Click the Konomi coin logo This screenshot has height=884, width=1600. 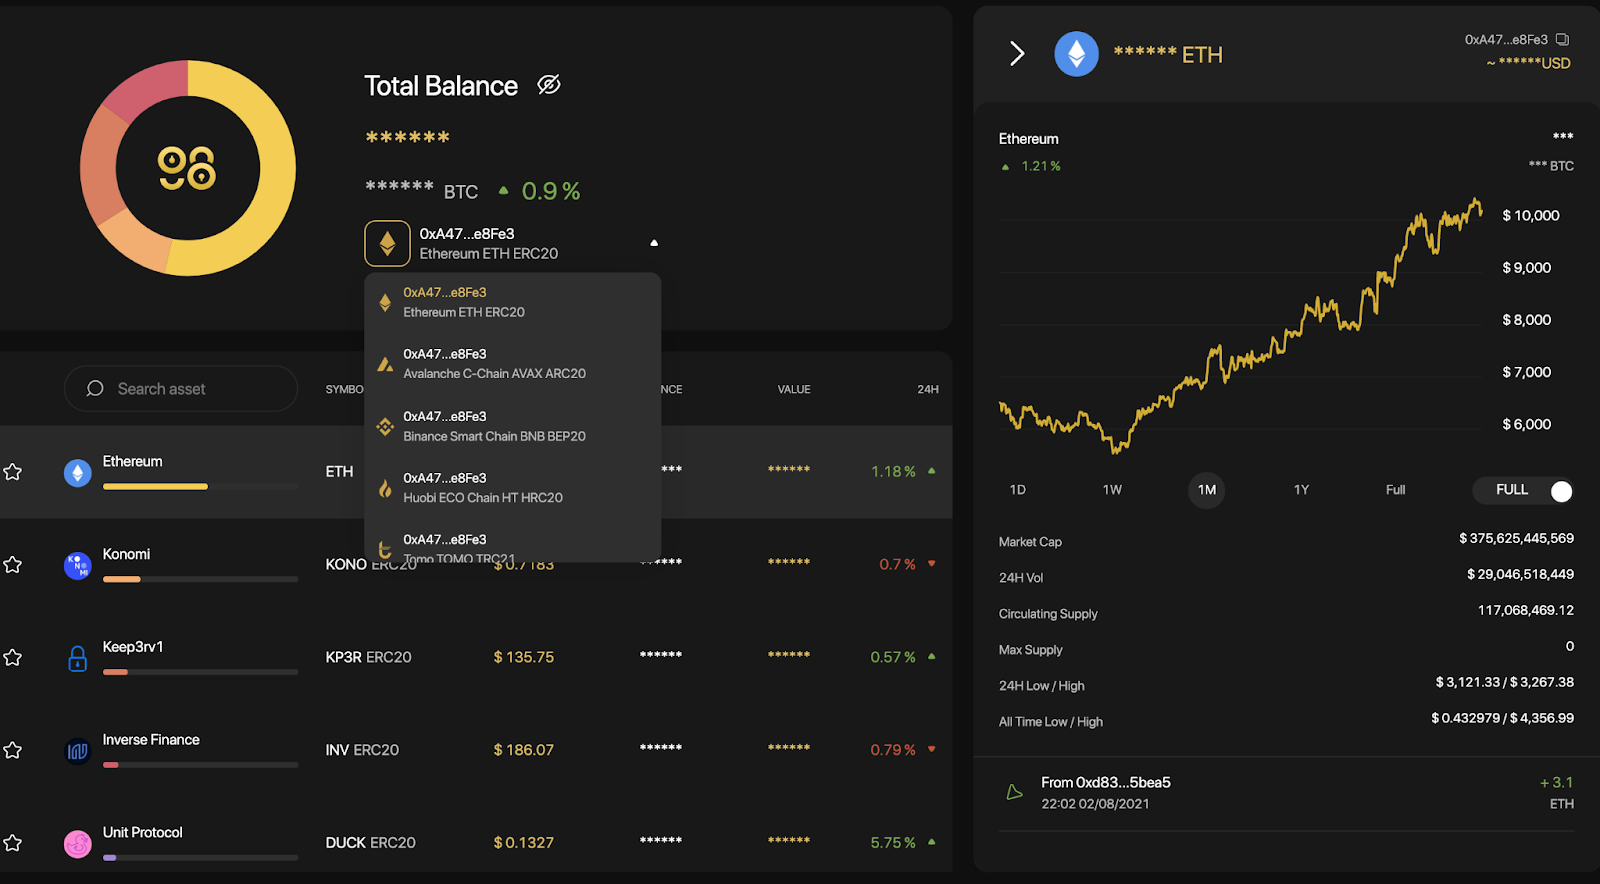[77, 565]
